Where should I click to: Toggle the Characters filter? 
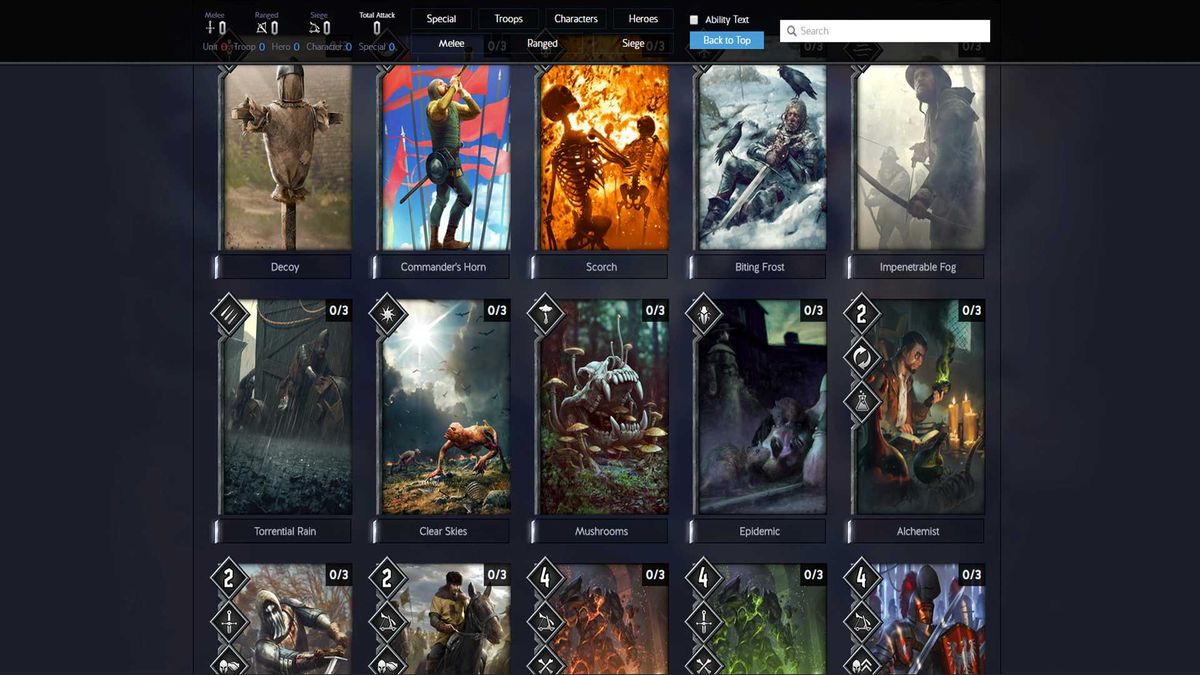576,19
